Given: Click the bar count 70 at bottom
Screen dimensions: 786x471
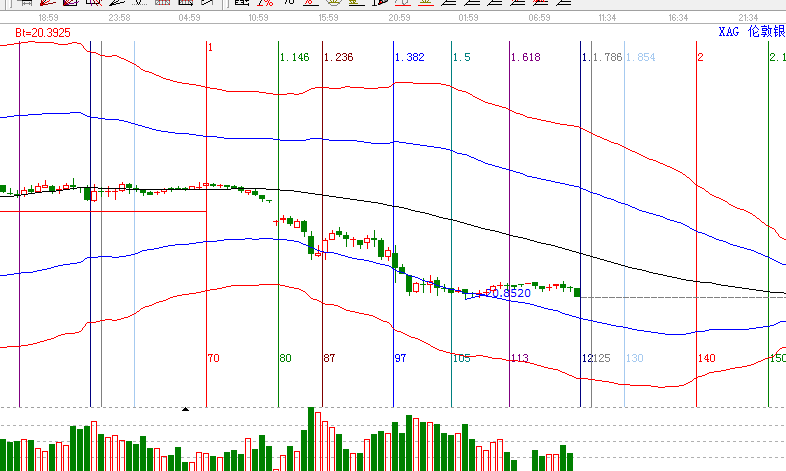Looking at the screenshot, I should click(213, 358).
